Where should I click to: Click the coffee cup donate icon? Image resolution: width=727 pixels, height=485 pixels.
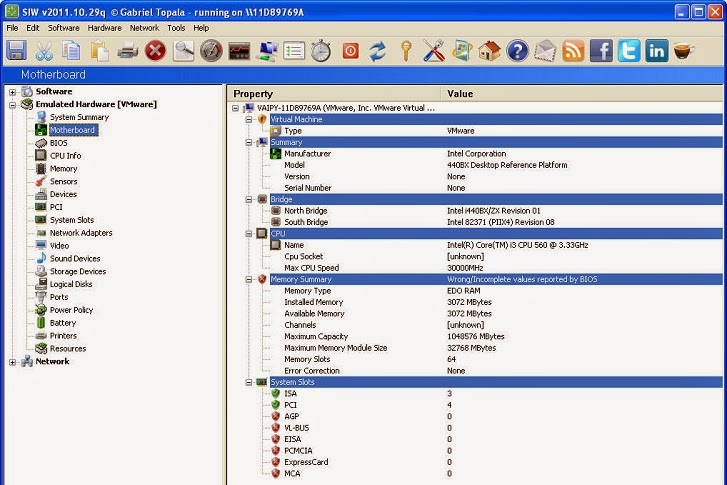click(x=683, y=51)
